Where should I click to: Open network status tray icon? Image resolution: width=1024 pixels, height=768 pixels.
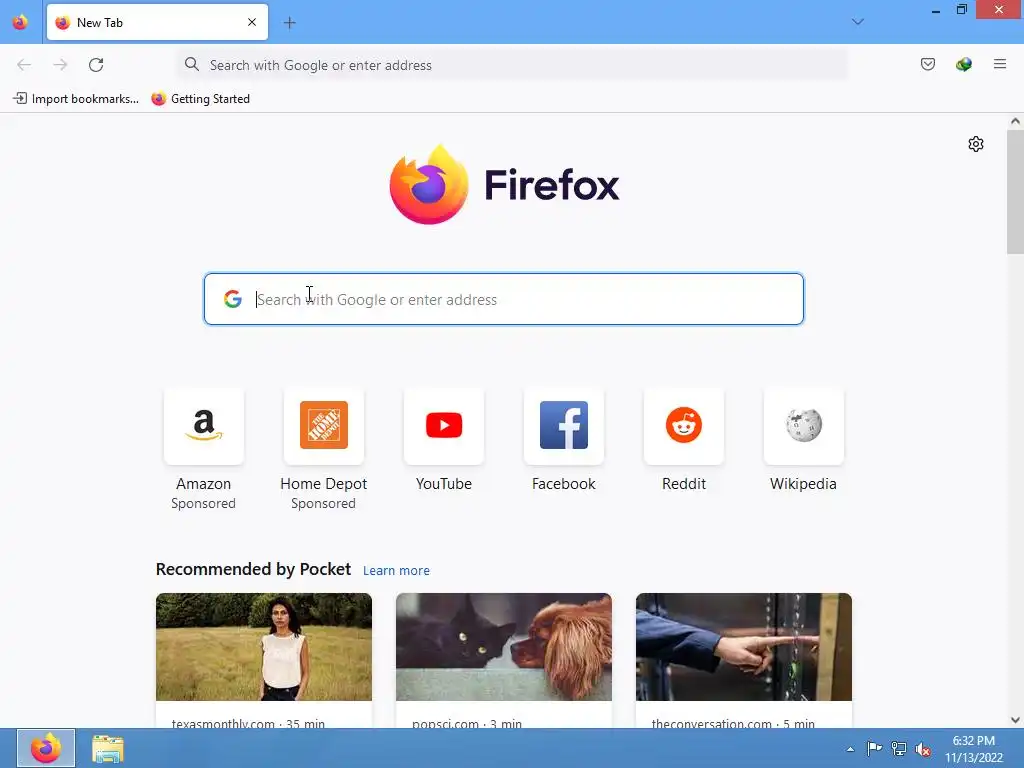899,748
